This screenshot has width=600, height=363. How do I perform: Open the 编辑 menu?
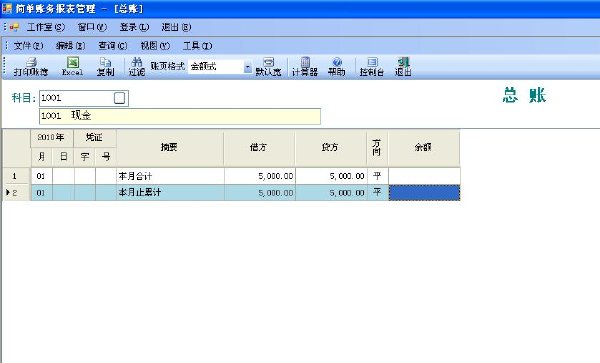pos(70,46)
